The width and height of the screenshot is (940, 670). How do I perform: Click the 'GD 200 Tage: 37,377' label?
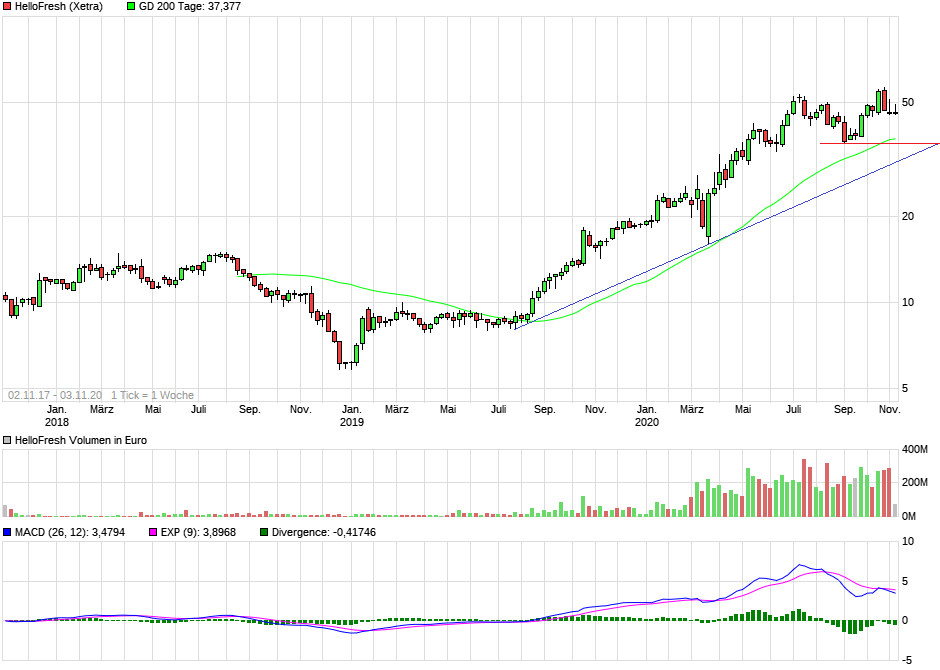click(190, 7)
